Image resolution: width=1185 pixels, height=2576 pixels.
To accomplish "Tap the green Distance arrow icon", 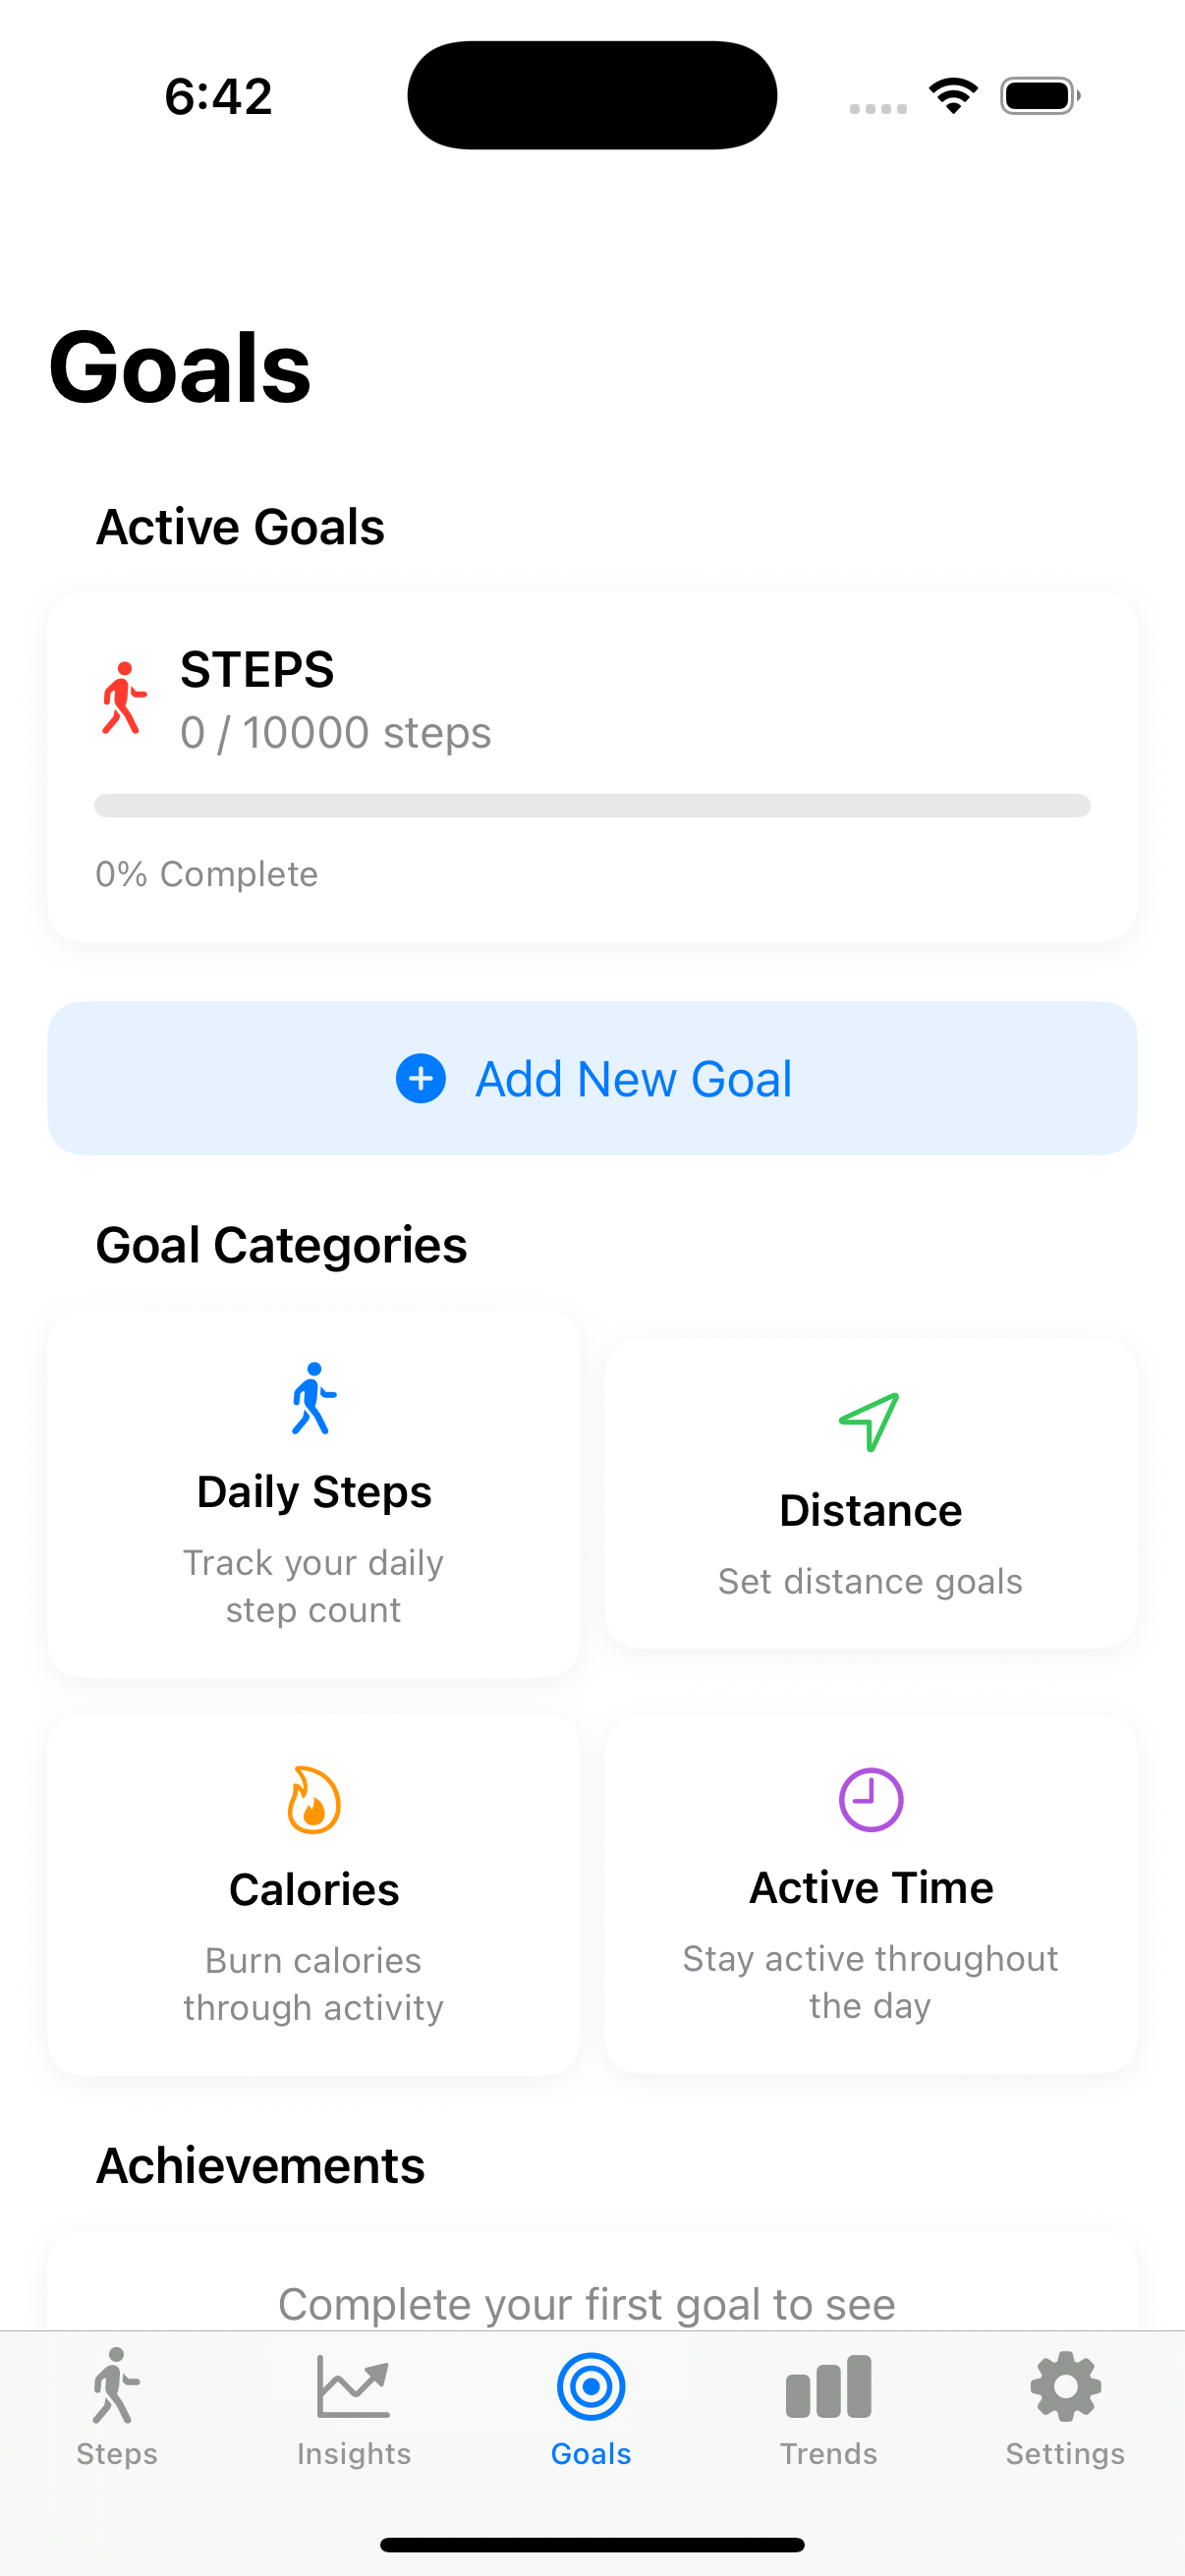I will pos(869,1421).
